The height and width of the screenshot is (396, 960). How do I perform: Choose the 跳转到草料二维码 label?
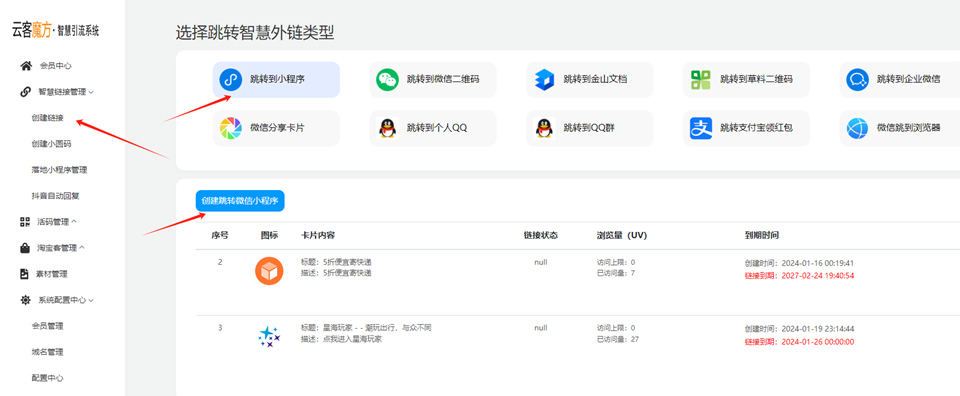click(x=757, y=80)
